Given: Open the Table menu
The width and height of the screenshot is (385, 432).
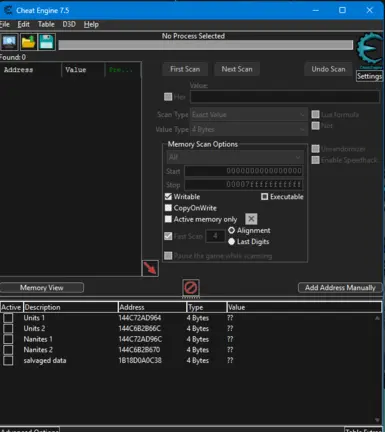Looking at the screenshot, I should coord(46,24).
